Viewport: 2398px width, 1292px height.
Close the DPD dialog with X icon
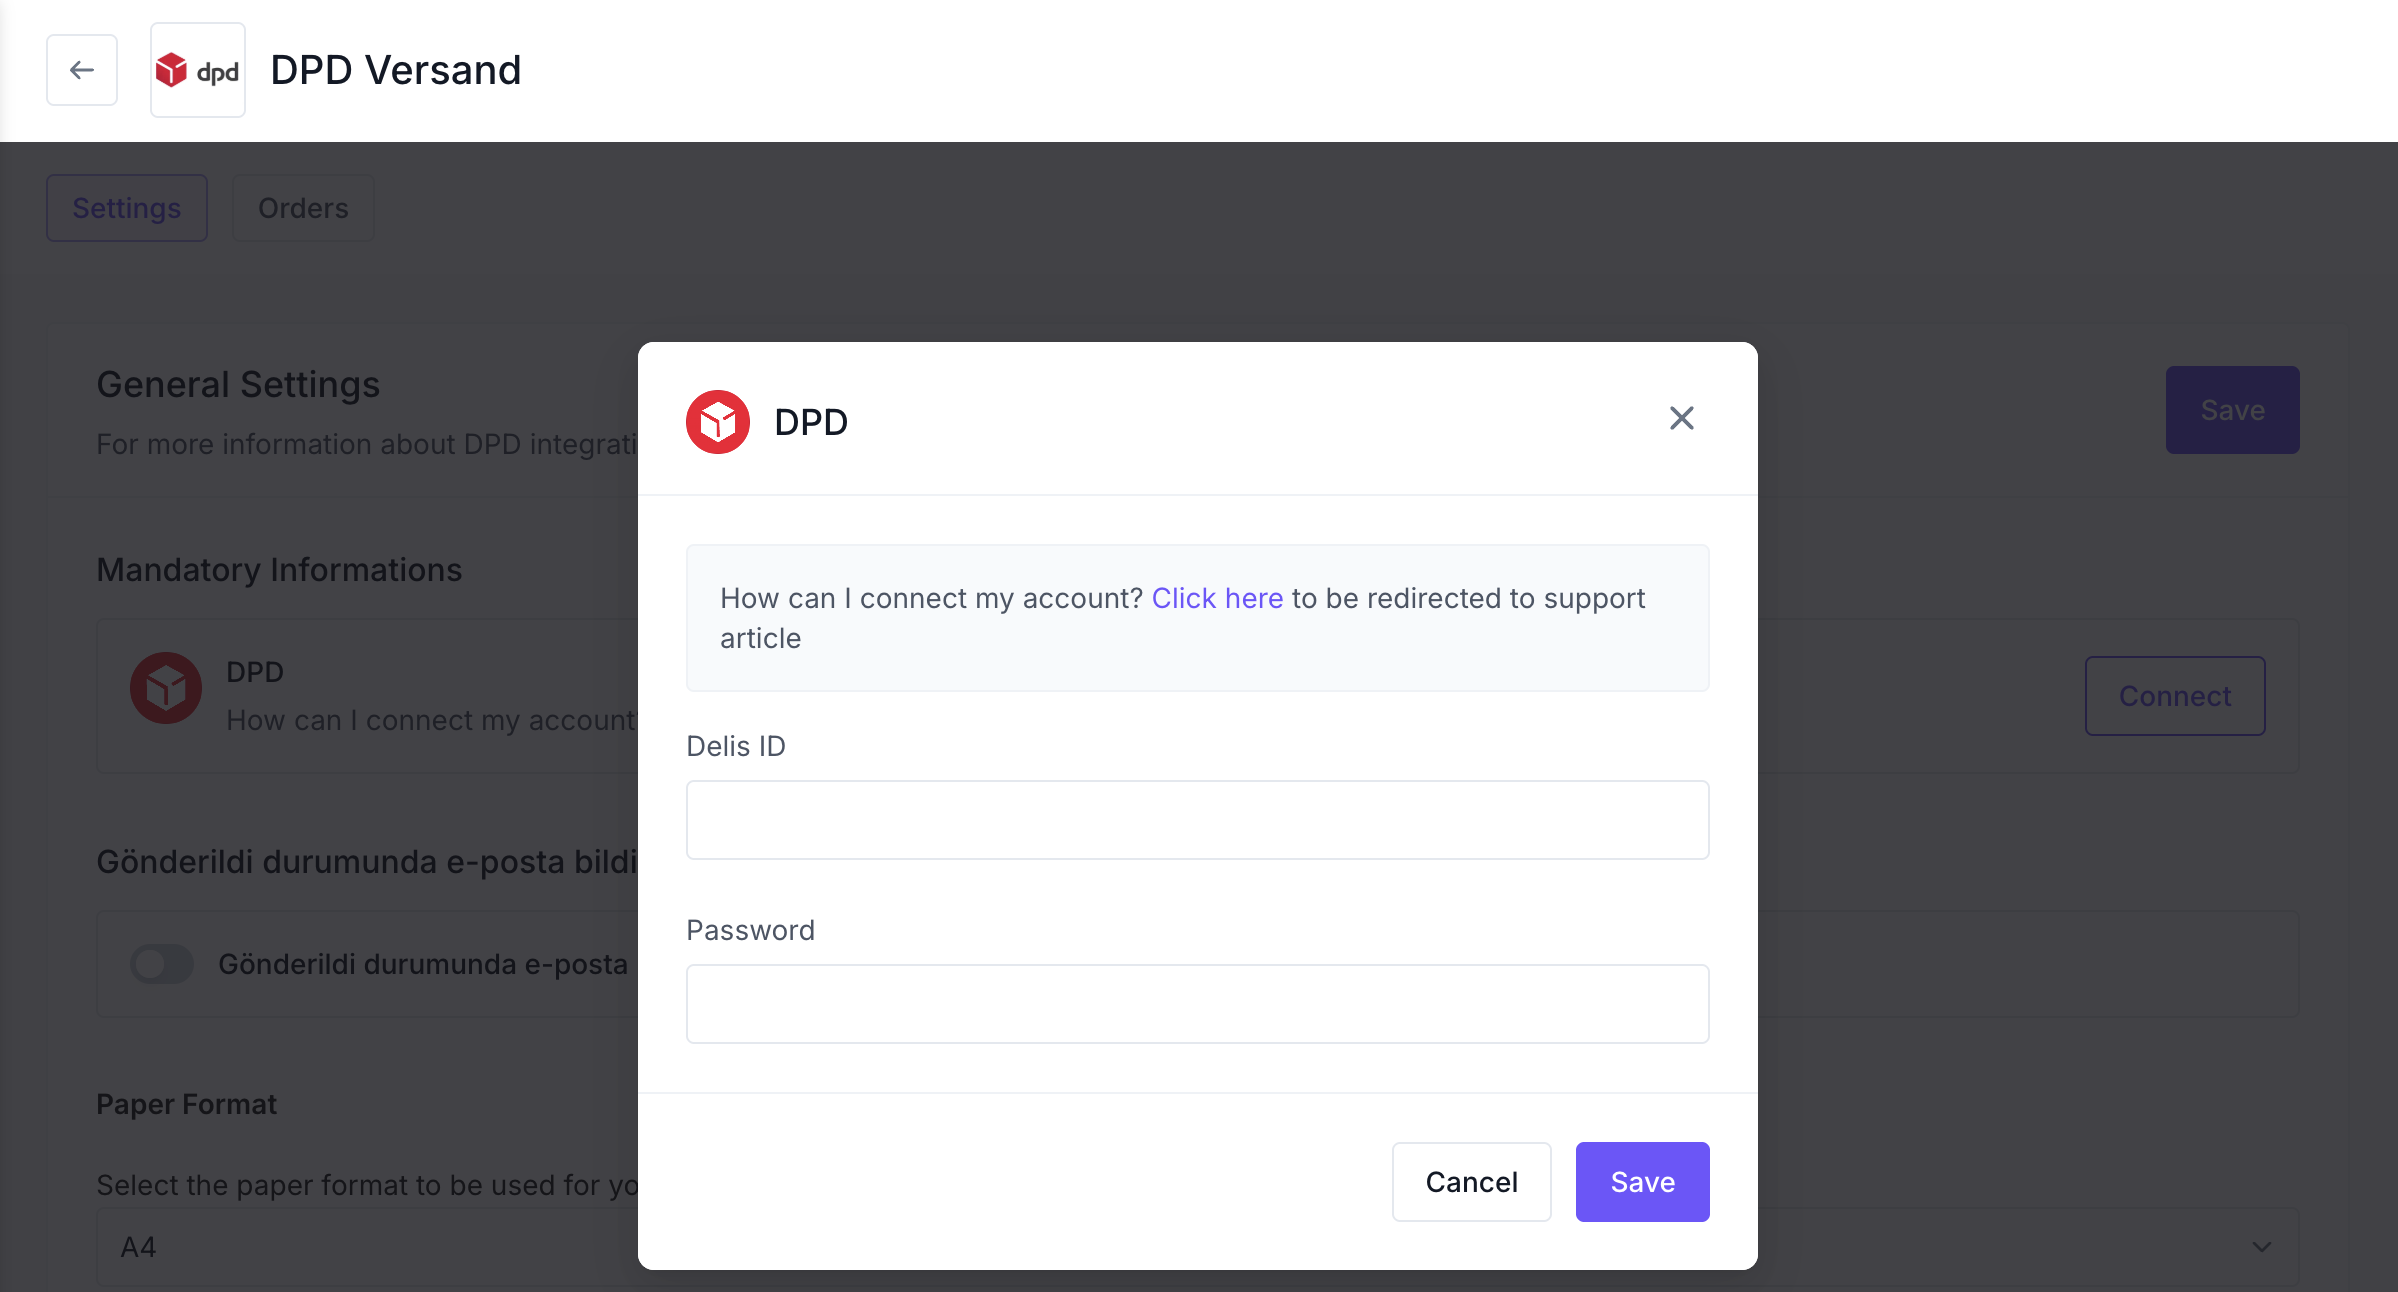click(x=1681, y=418)
